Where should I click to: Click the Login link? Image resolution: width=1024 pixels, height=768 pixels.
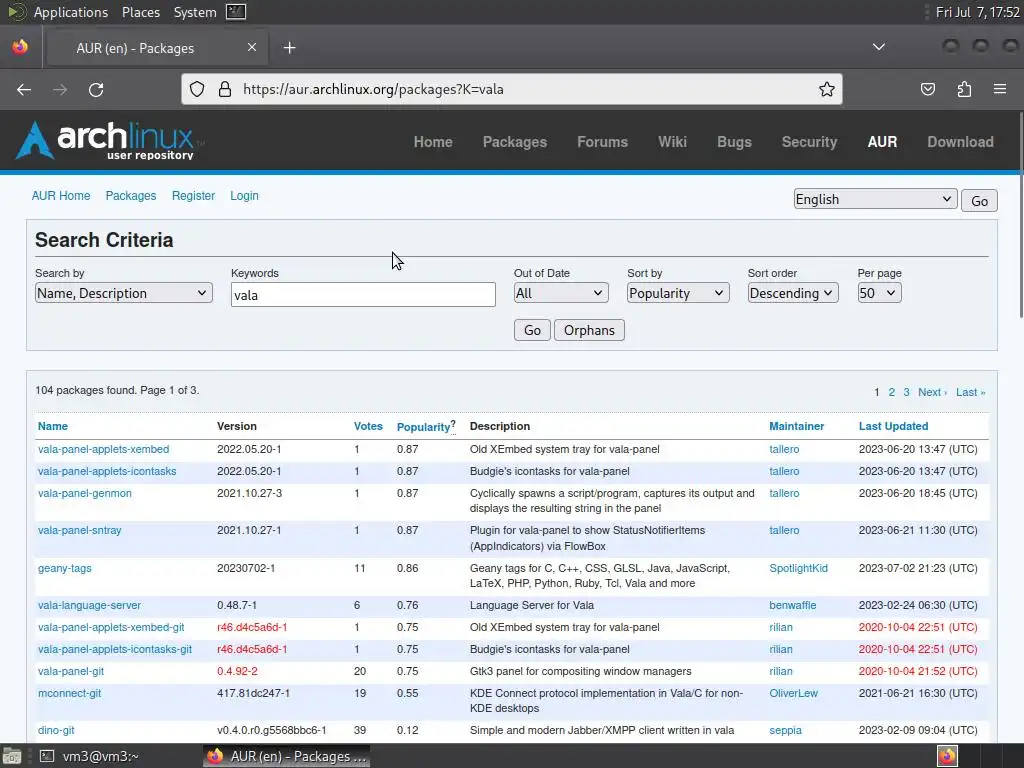[x=244, y=195]
